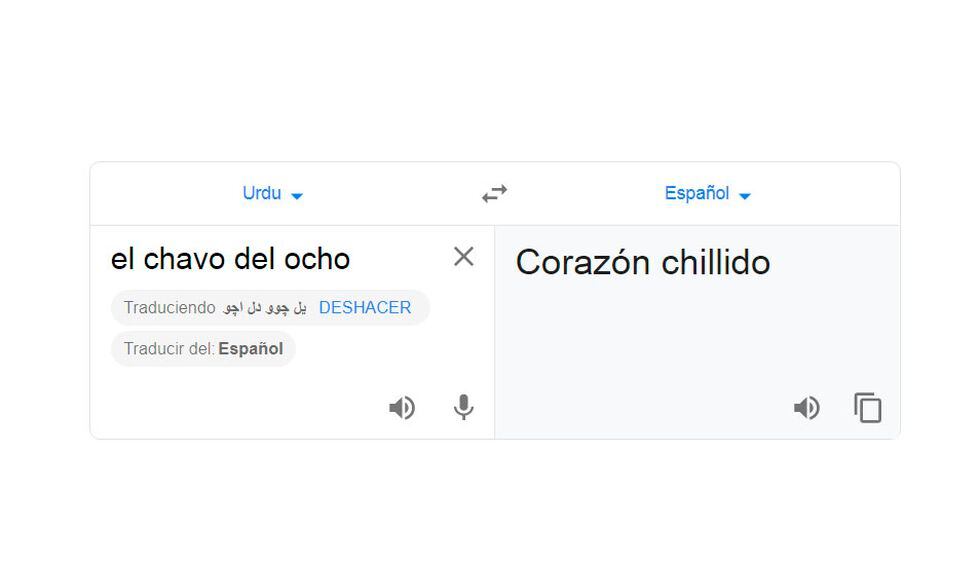Click the "Traduciendo" label in the chip

click(169, 308)
